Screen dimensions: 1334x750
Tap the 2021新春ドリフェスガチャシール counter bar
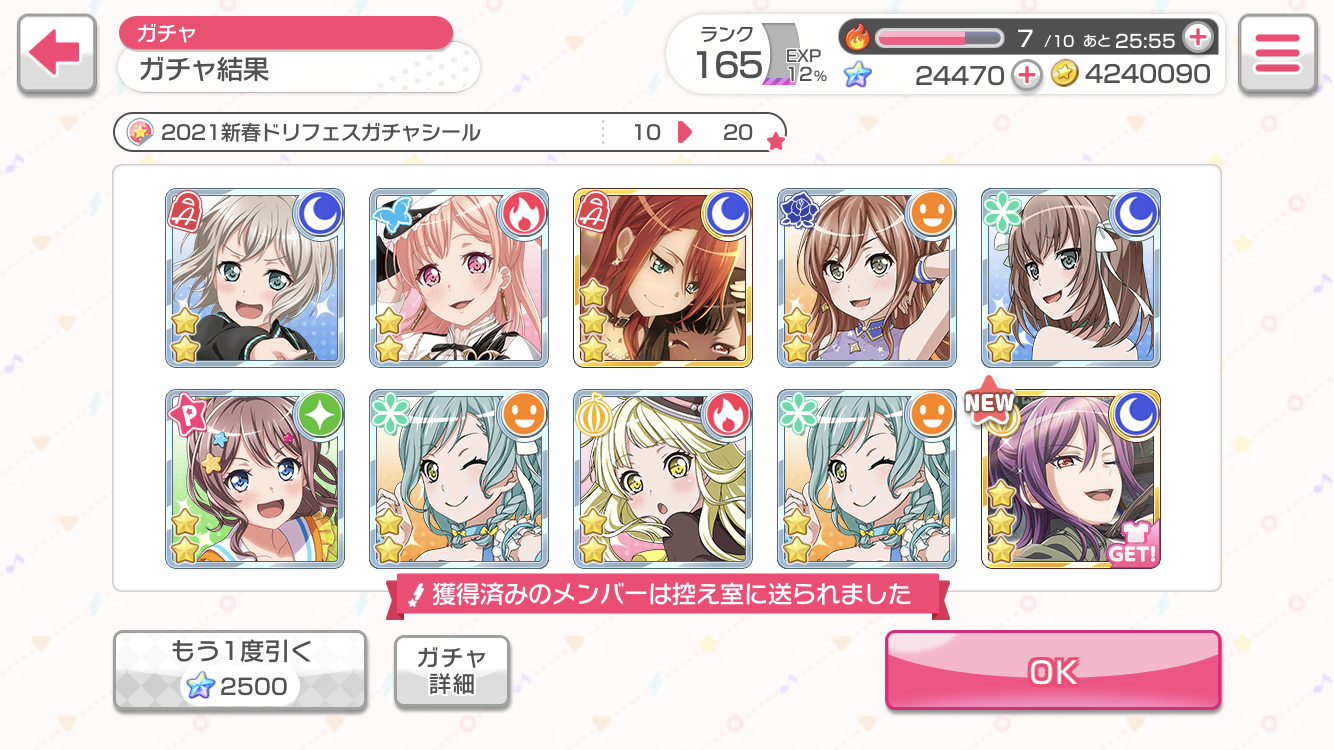coord(449,132)
